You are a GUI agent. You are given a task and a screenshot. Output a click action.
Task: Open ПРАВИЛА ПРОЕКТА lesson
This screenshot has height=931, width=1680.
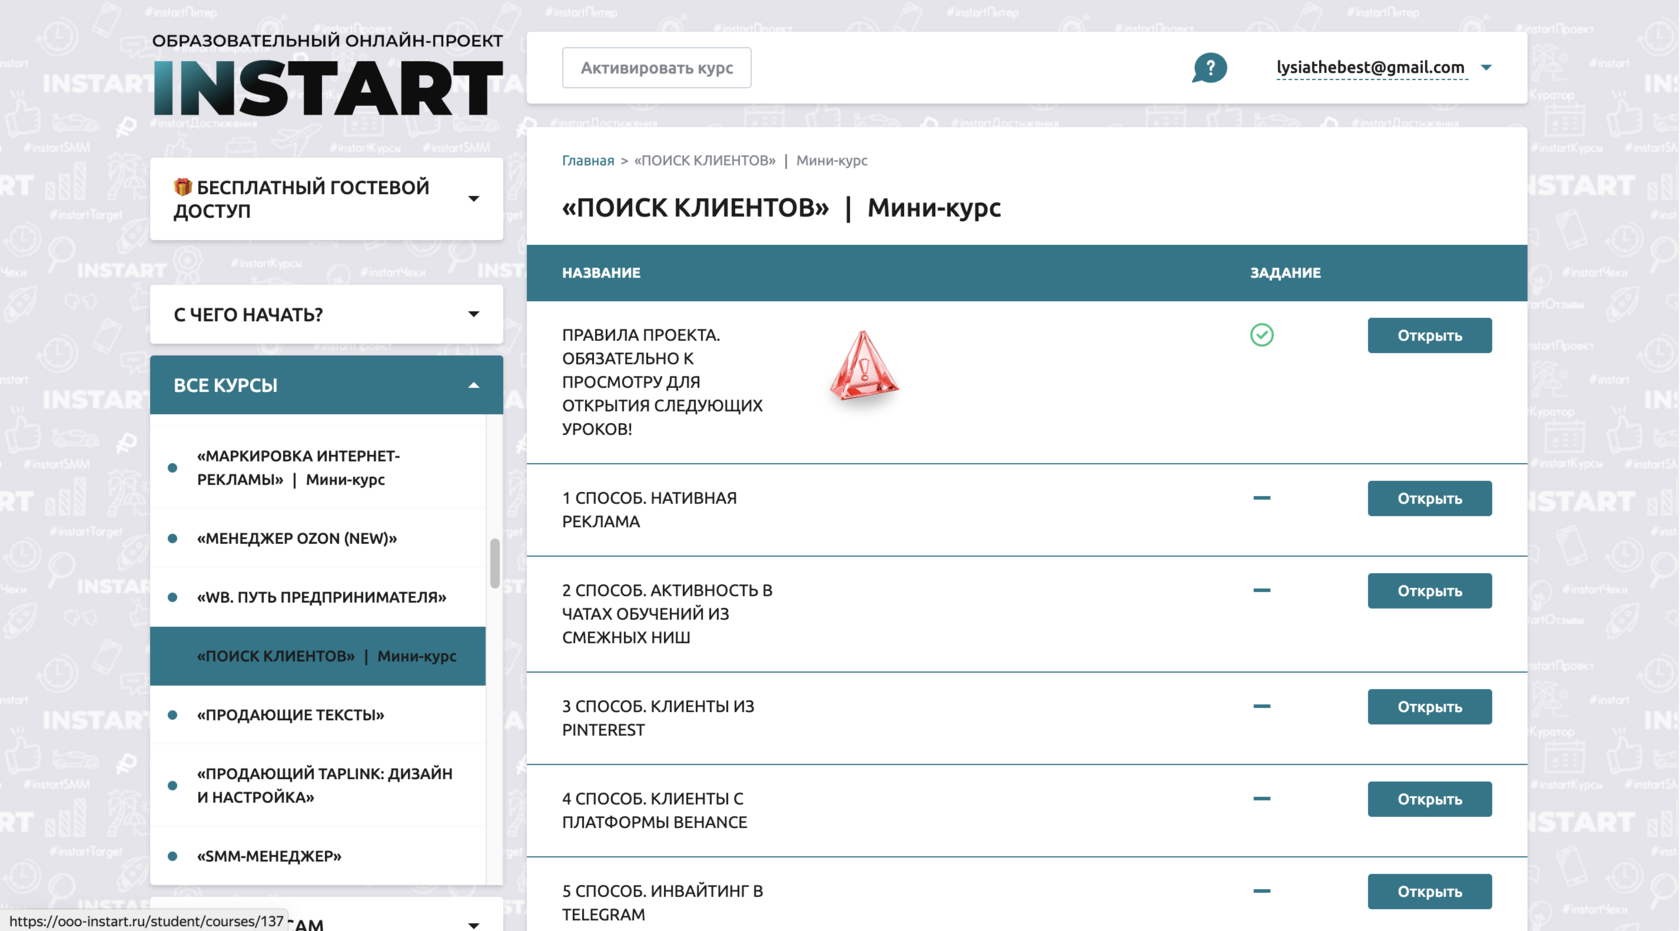(x=1429, y=335)
